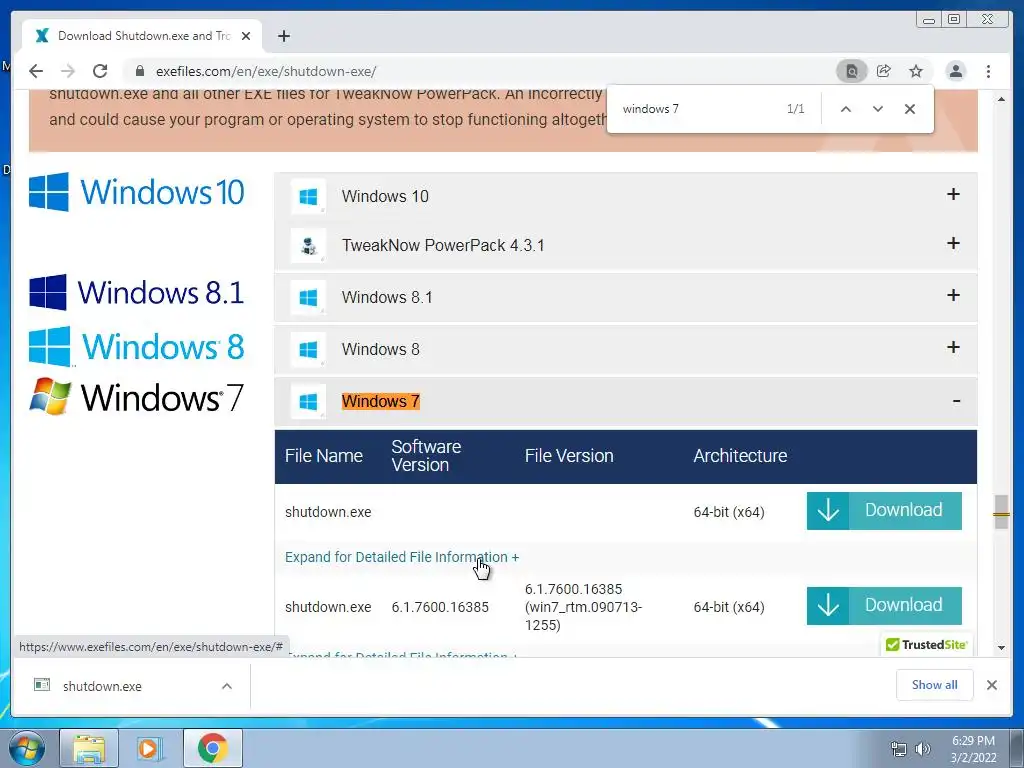The height and width of the screenshot is (768, 1024).
Task: Expand the Windows 8.1 section
Action: [953, 295]
